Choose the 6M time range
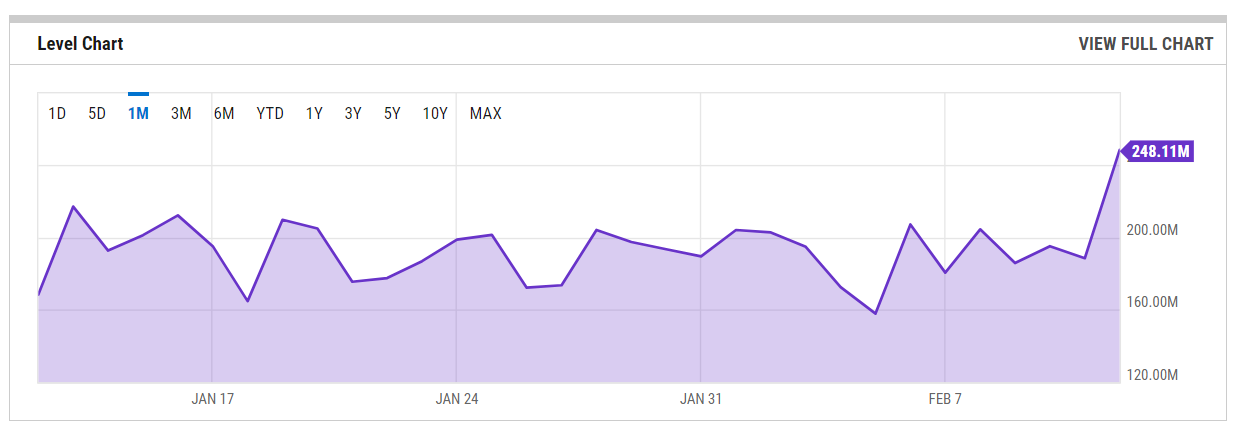This screenshot has height=439, width=1240. click(x=224, y=114)
